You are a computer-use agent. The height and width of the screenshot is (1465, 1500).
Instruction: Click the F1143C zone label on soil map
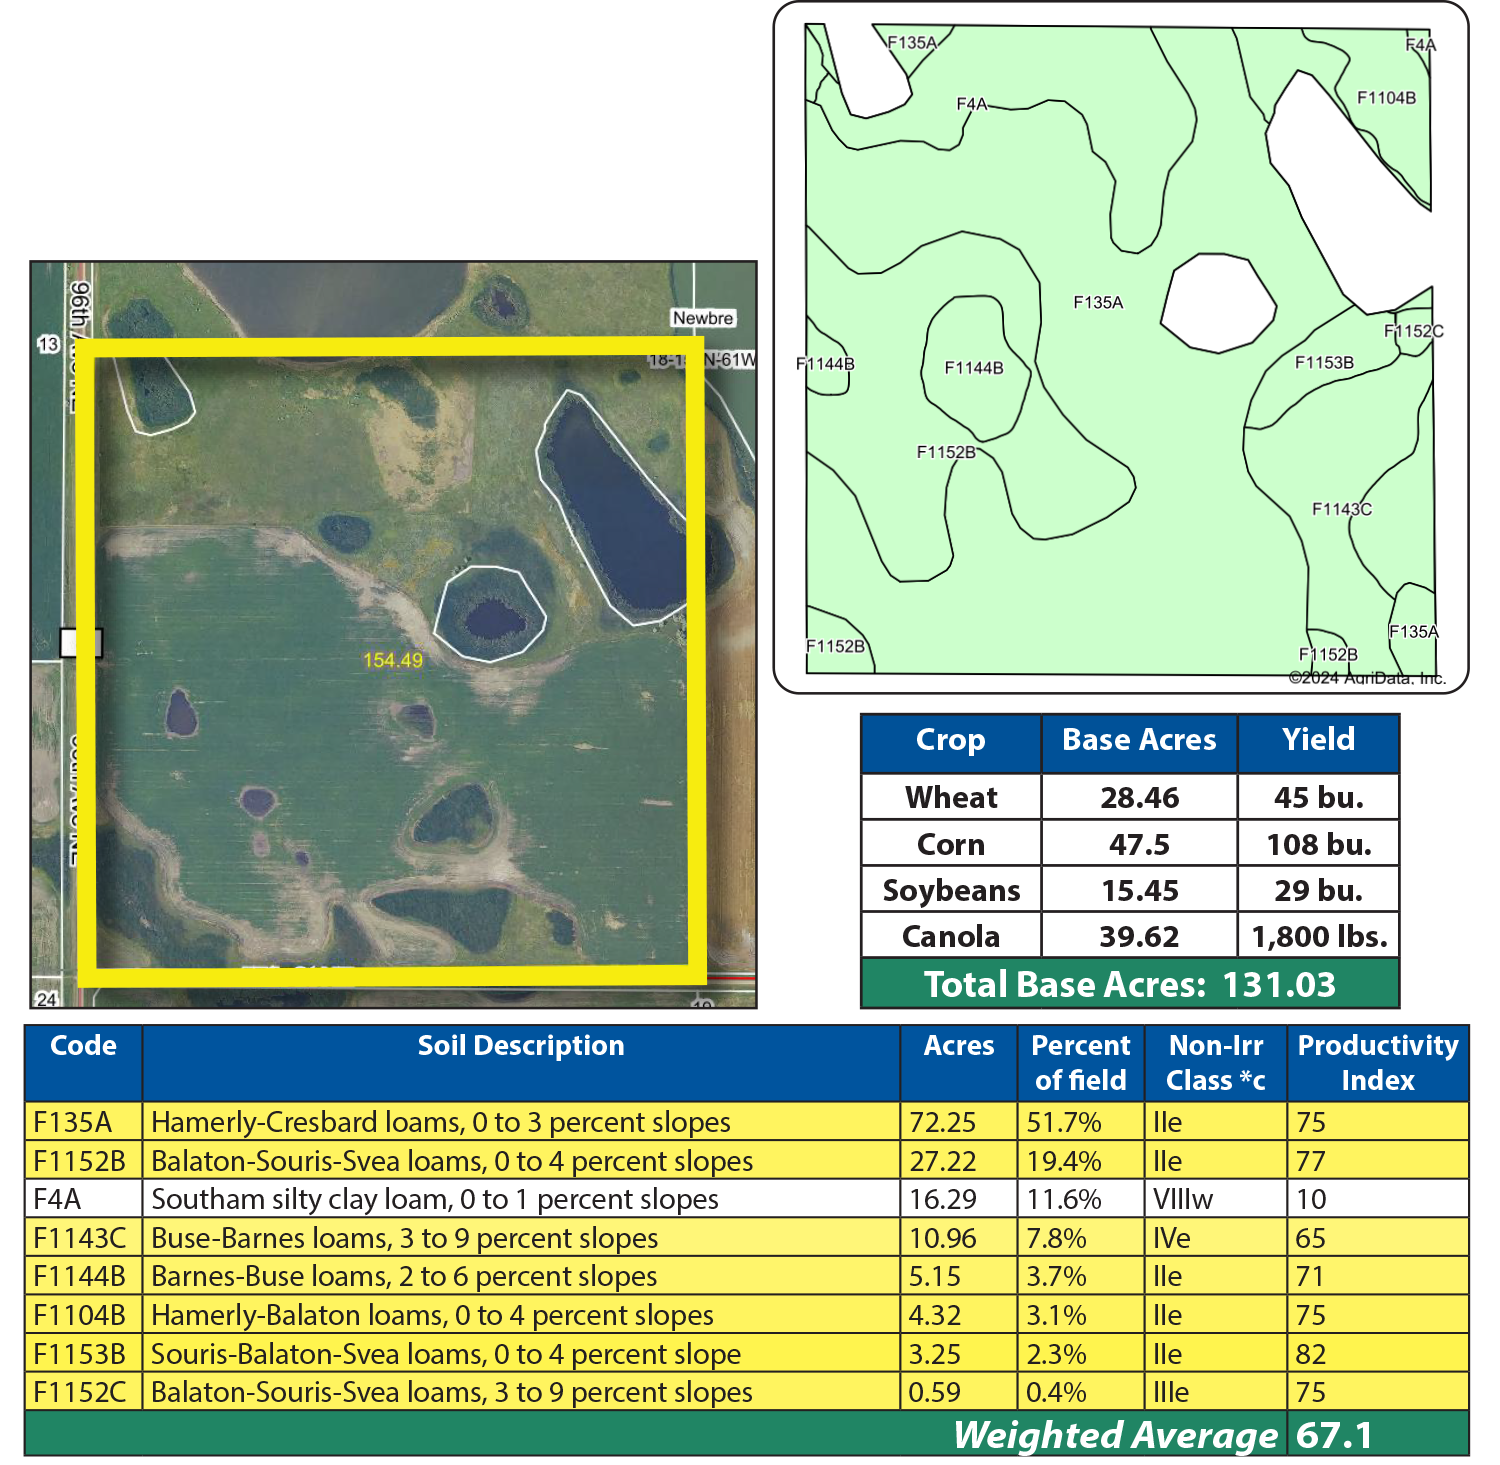[x=1341, y=509]
